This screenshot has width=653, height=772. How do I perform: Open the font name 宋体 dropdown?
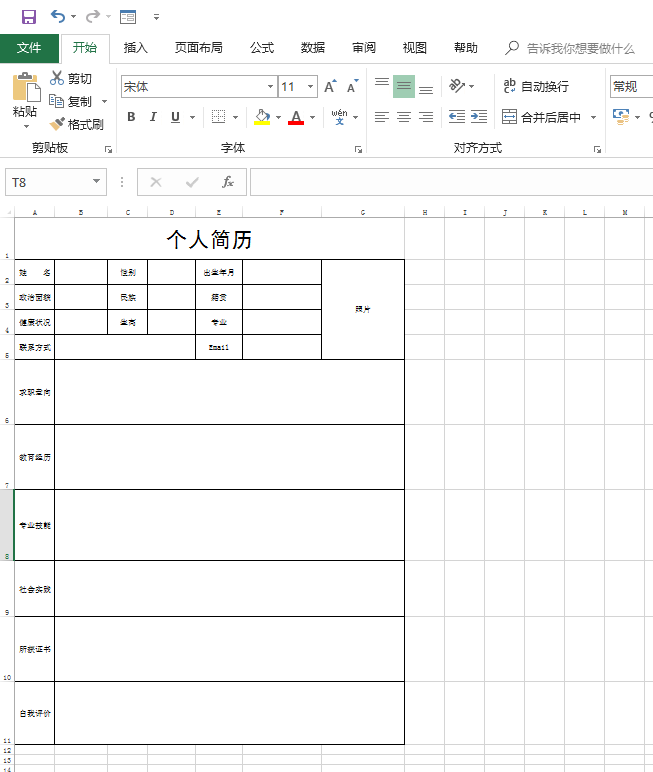pos(270,87)
